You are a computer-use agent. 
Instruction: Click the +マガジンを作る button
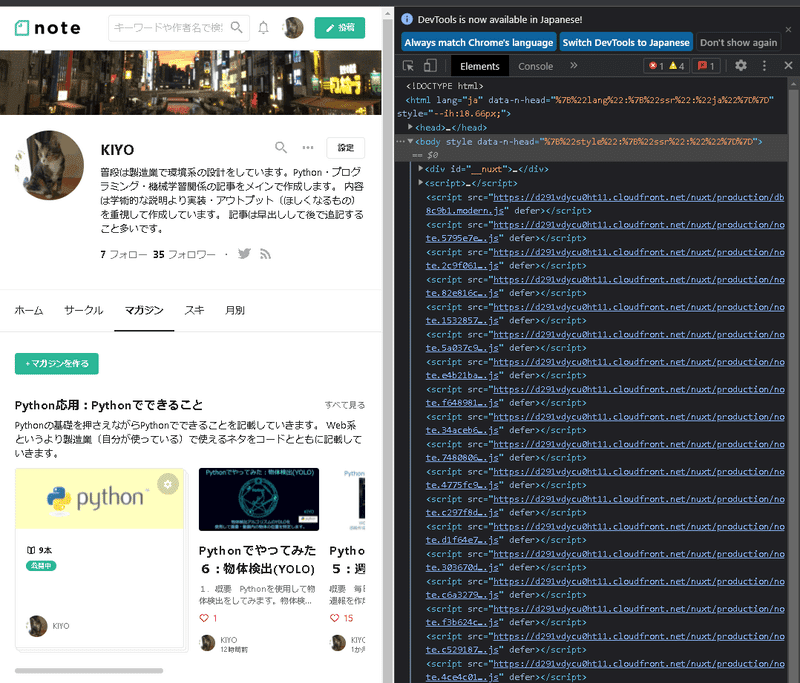[x=57, y=364]
